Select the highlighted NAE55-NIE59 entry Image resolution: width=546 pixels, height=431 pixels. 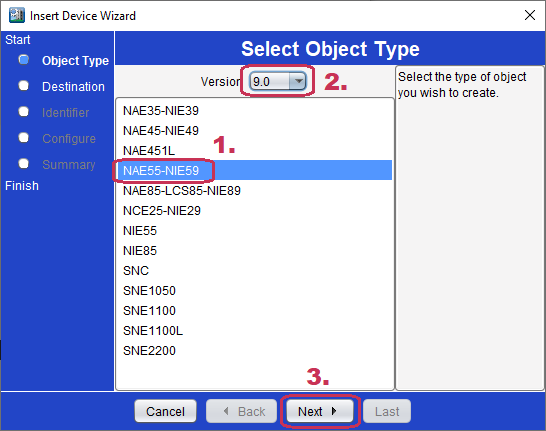point(255,170)
